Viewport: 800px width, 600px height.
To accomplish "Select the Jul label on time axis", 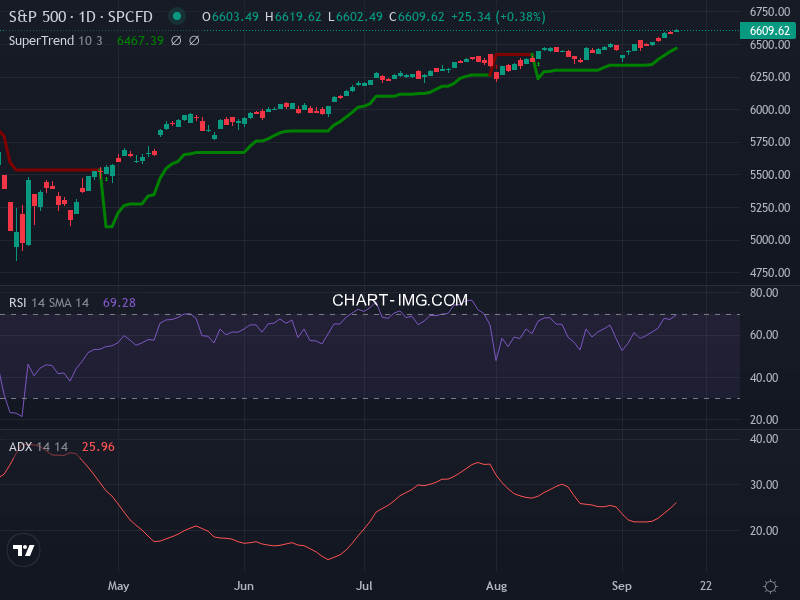I will (x=365, y=585).
